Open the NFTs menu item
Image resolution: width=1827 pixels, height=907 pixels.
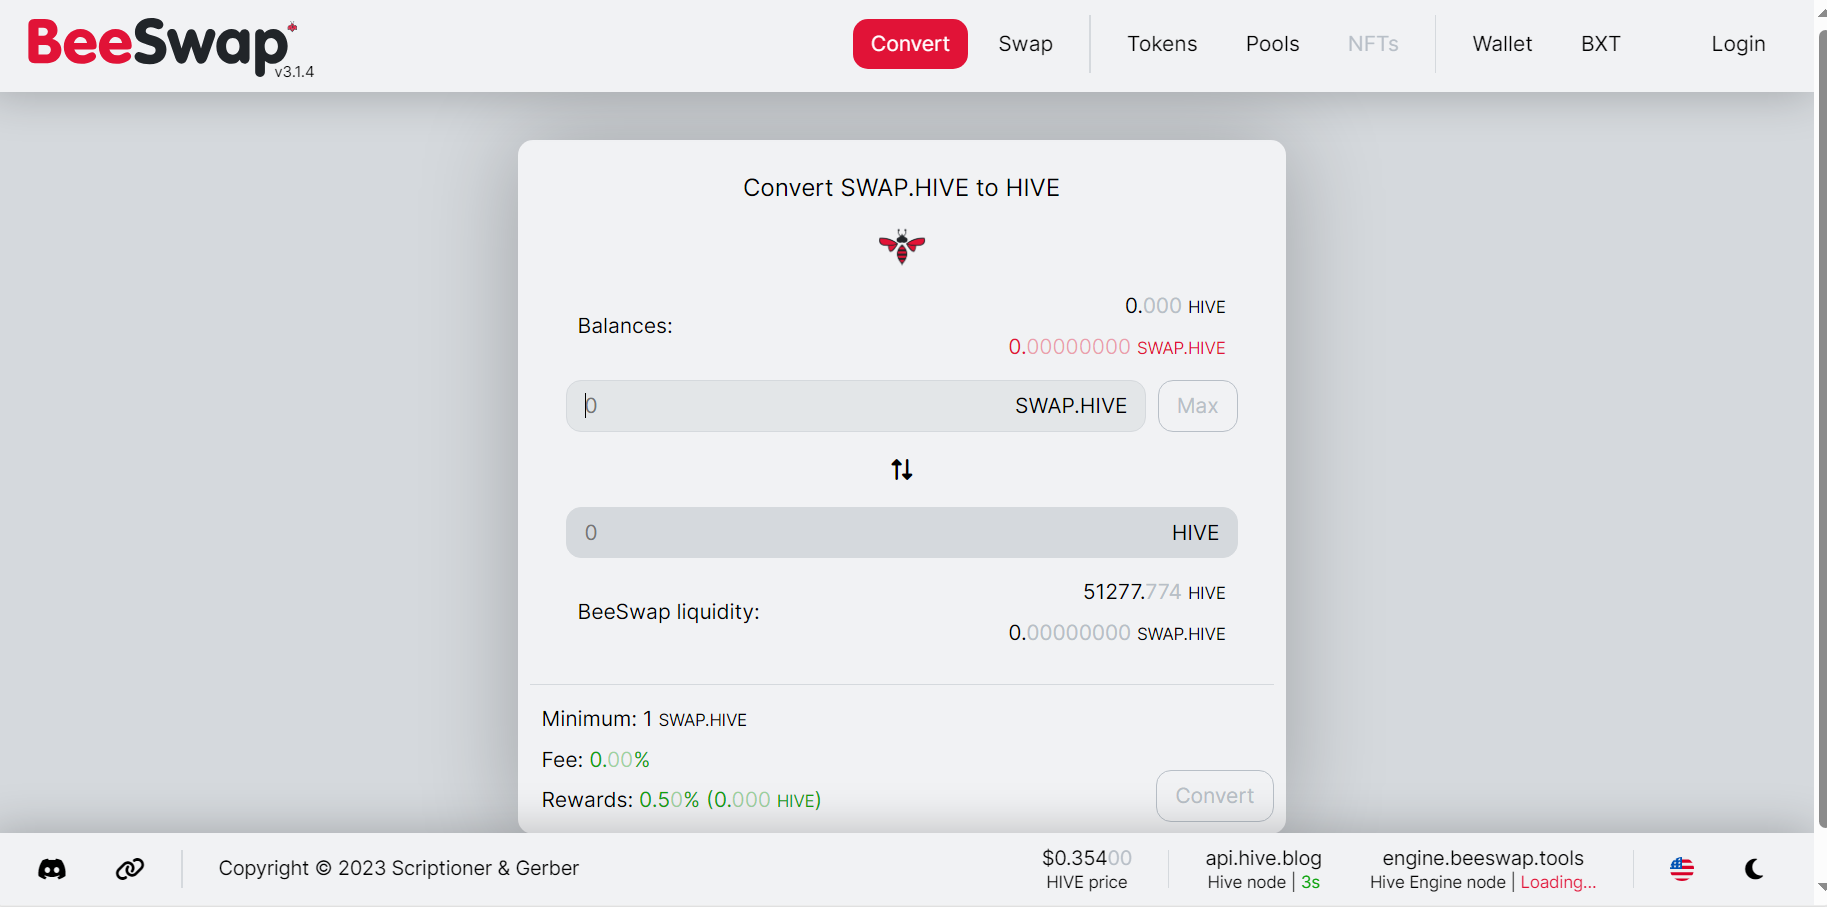coord(1373,44)
